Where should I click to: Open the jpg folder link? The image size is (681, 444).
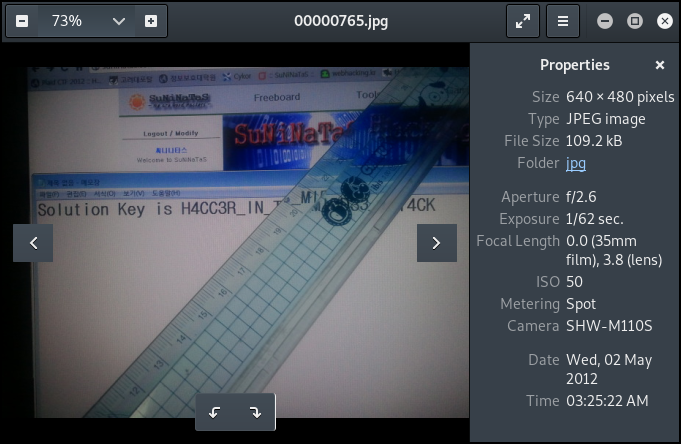pyautogui.click(x=576, y=163)
